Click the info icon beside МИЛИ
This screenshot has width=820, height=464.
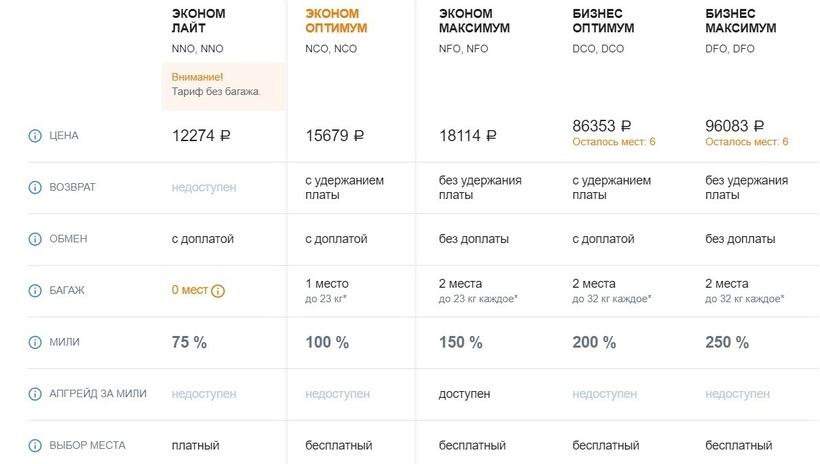click(x=36, y=342)
